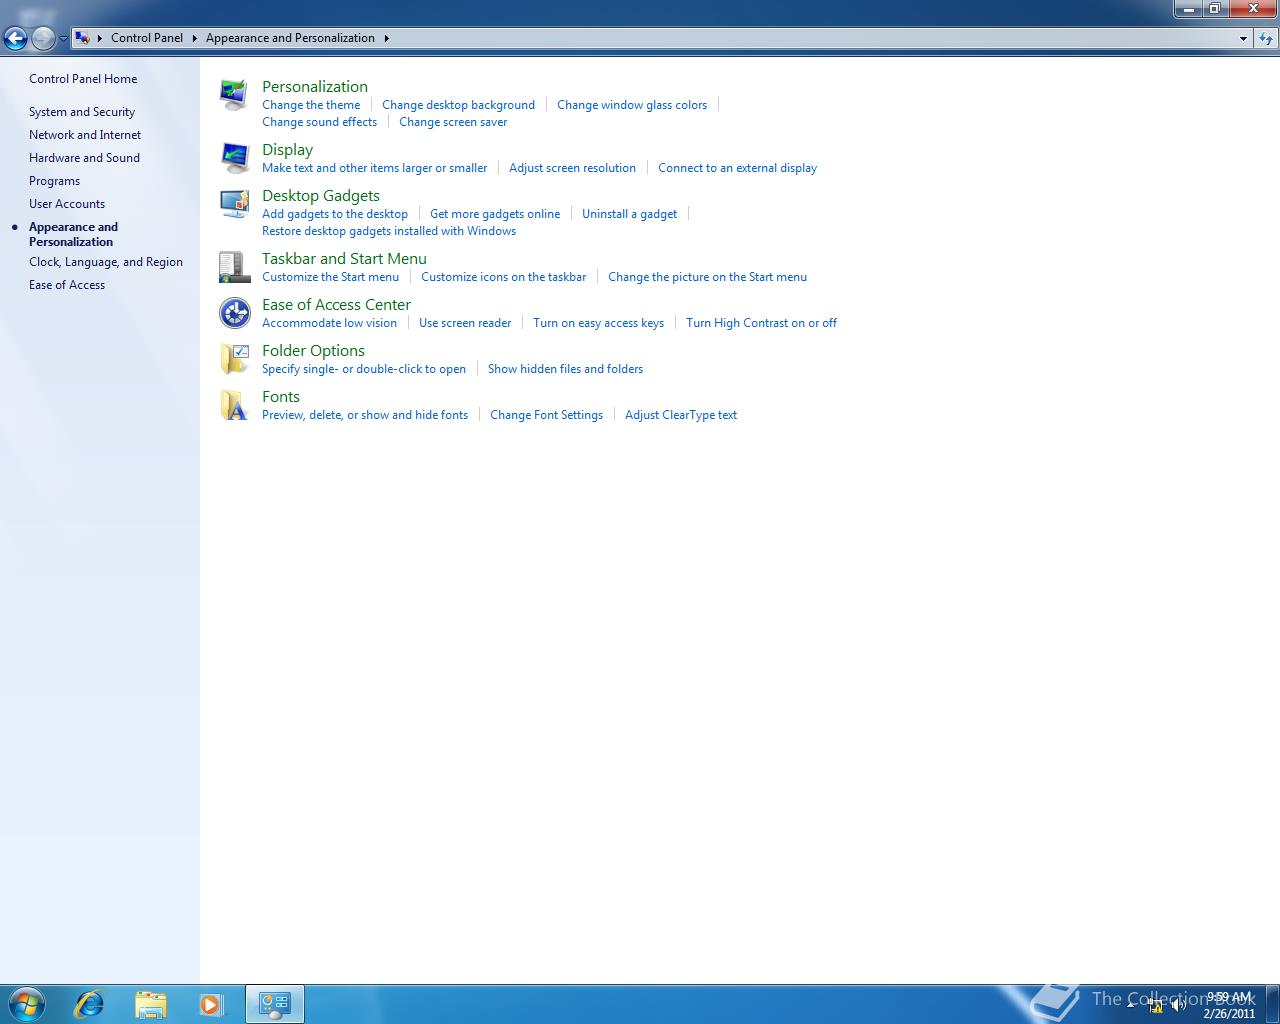Click Add gadgets to the desktop

pyautogui.click(x=335, y=214)
